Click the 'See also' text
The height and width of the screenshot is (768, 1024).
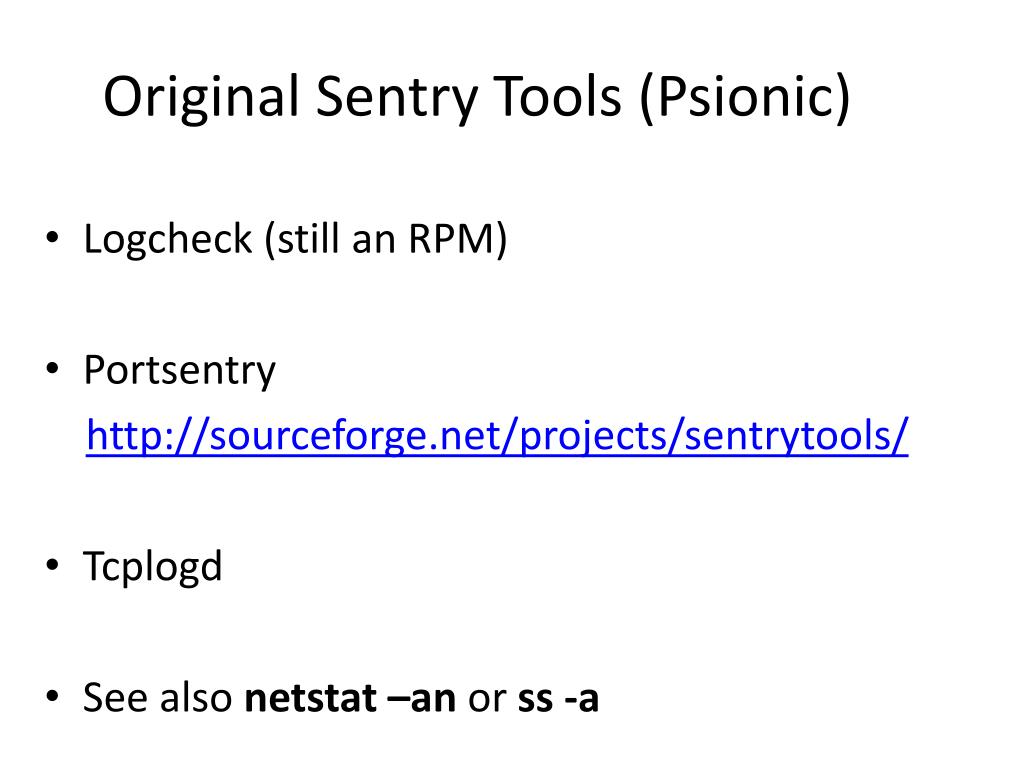coord(158,697)
